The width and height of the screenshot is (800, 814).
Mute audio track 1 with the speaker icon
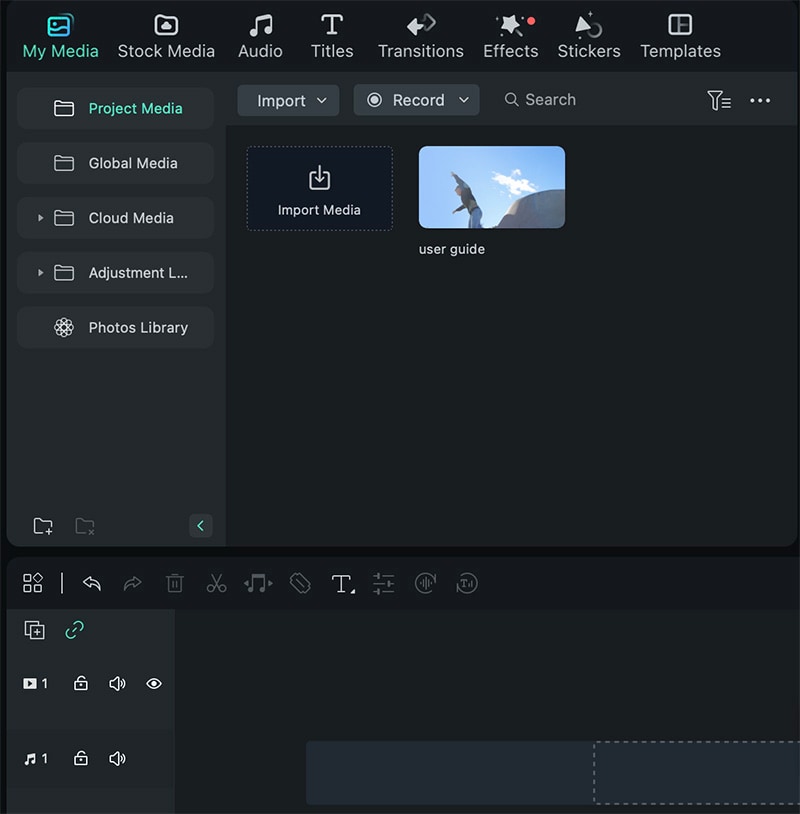coord(117,759)
